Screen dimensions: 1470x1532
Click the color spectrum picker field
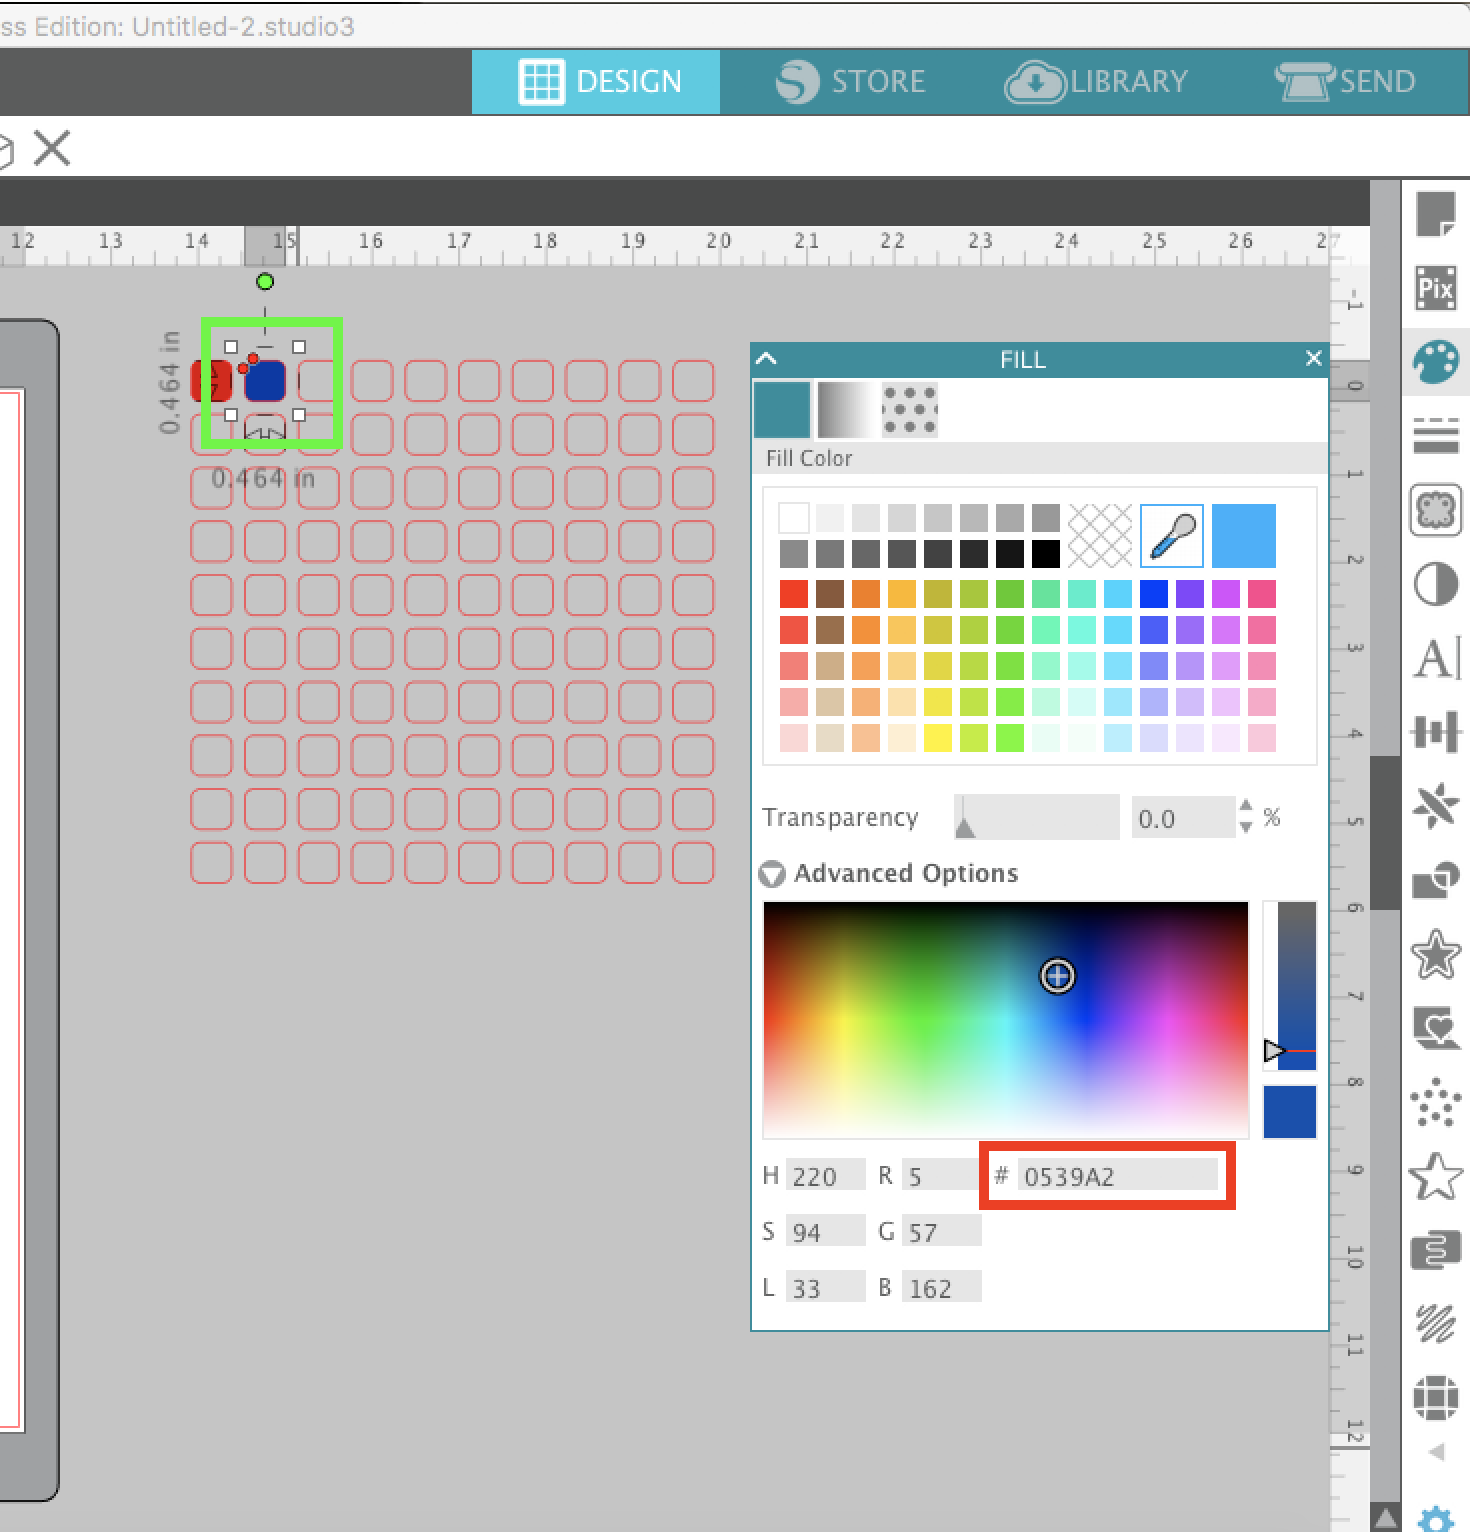click(x=1005, y=1020)
